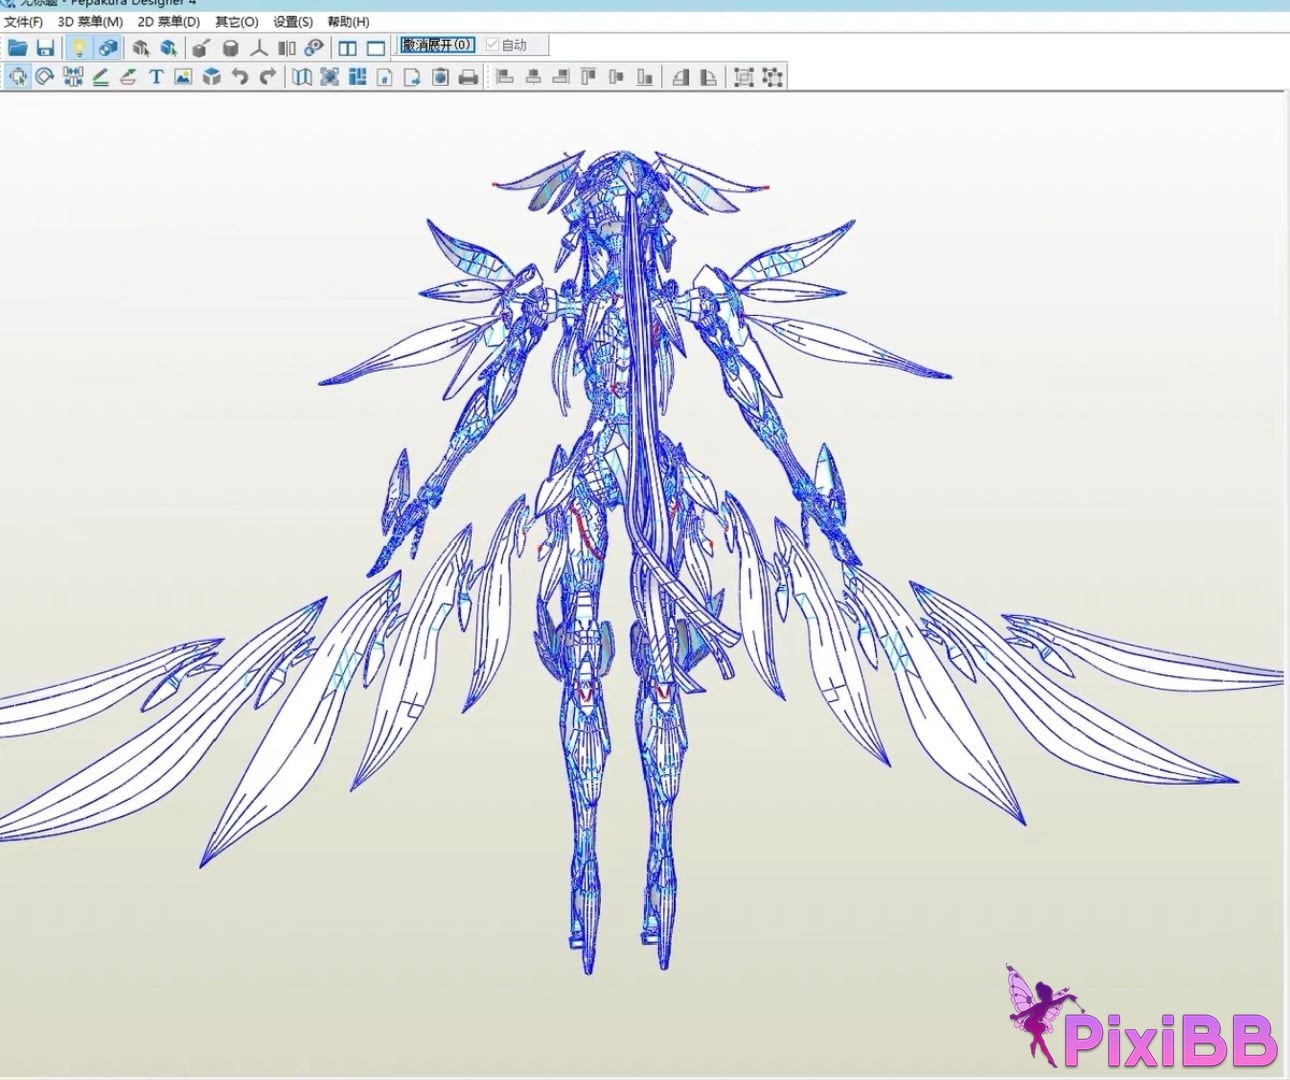Open the 3D 菜单(M) menu
The width and height of the screenshot is (1290, 1080).
(x=90, y=21)
